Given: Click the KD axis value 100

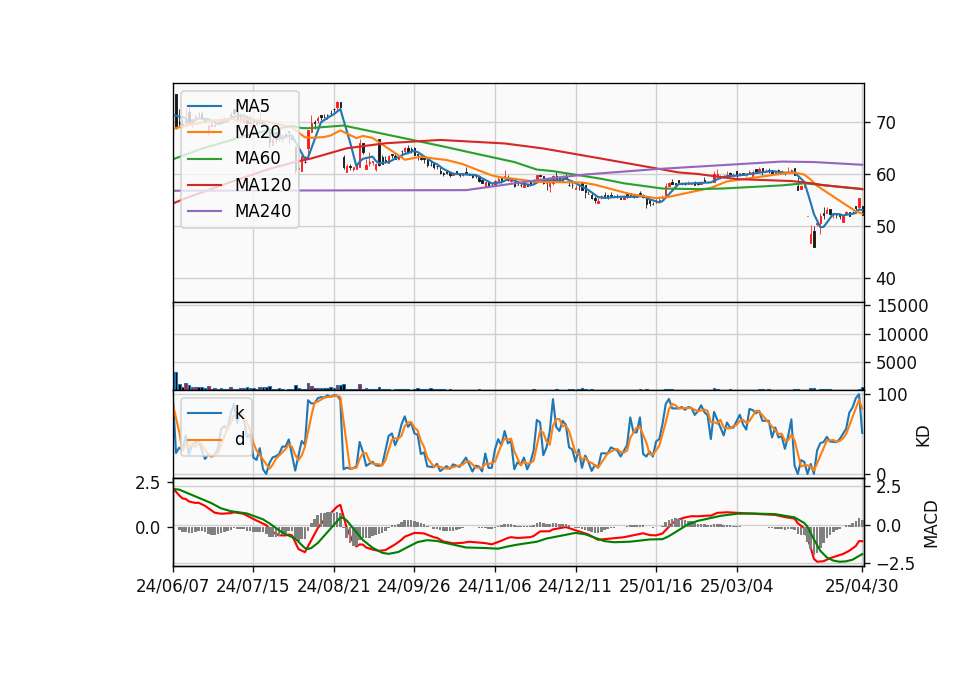Looking at the screenshot, I should click(x=892, y=395).
